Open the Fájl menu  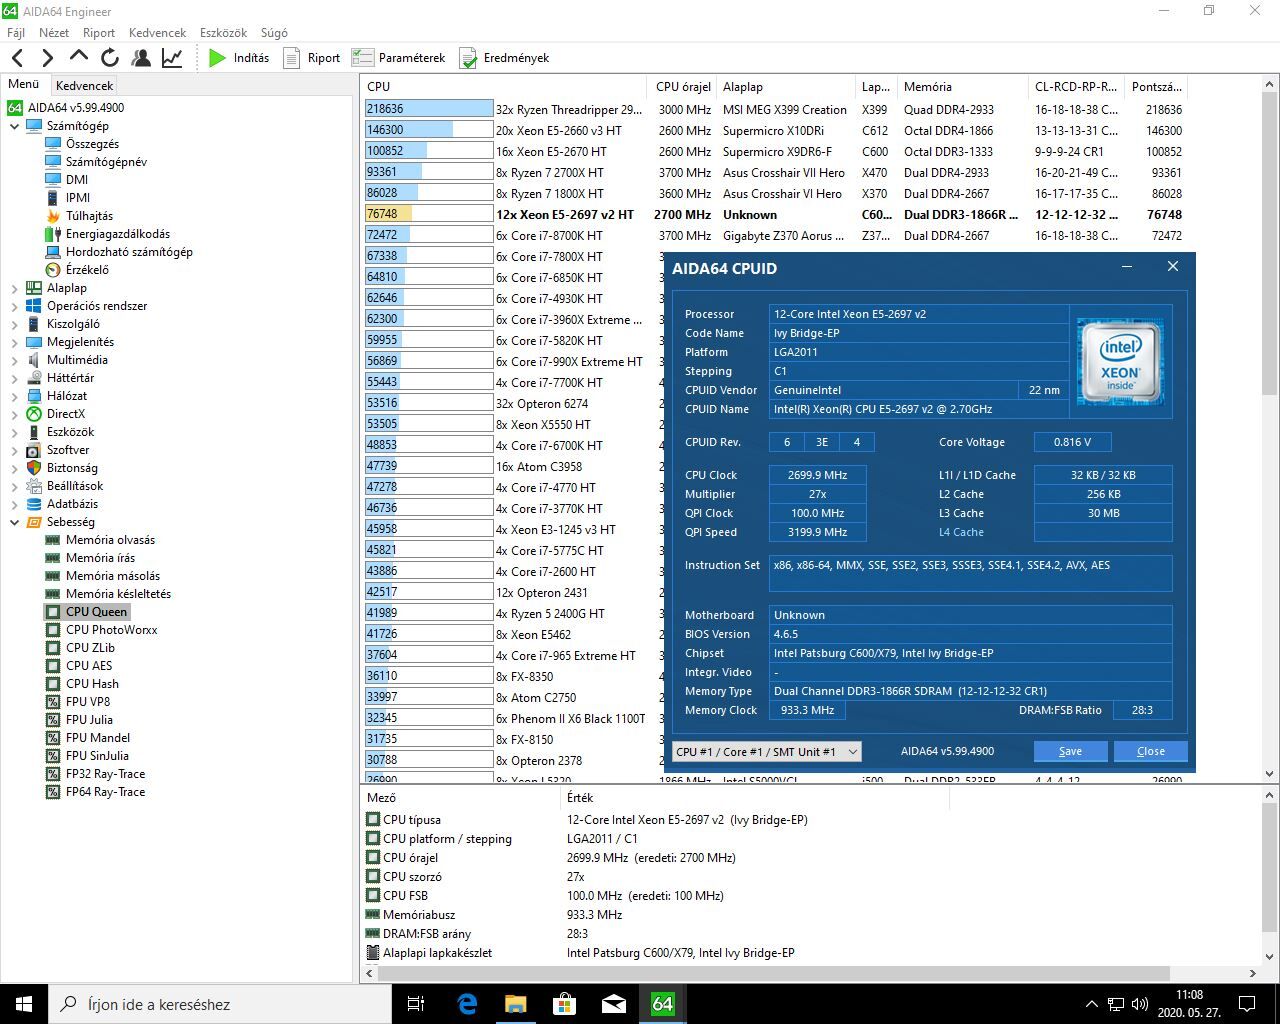[16, 33]
